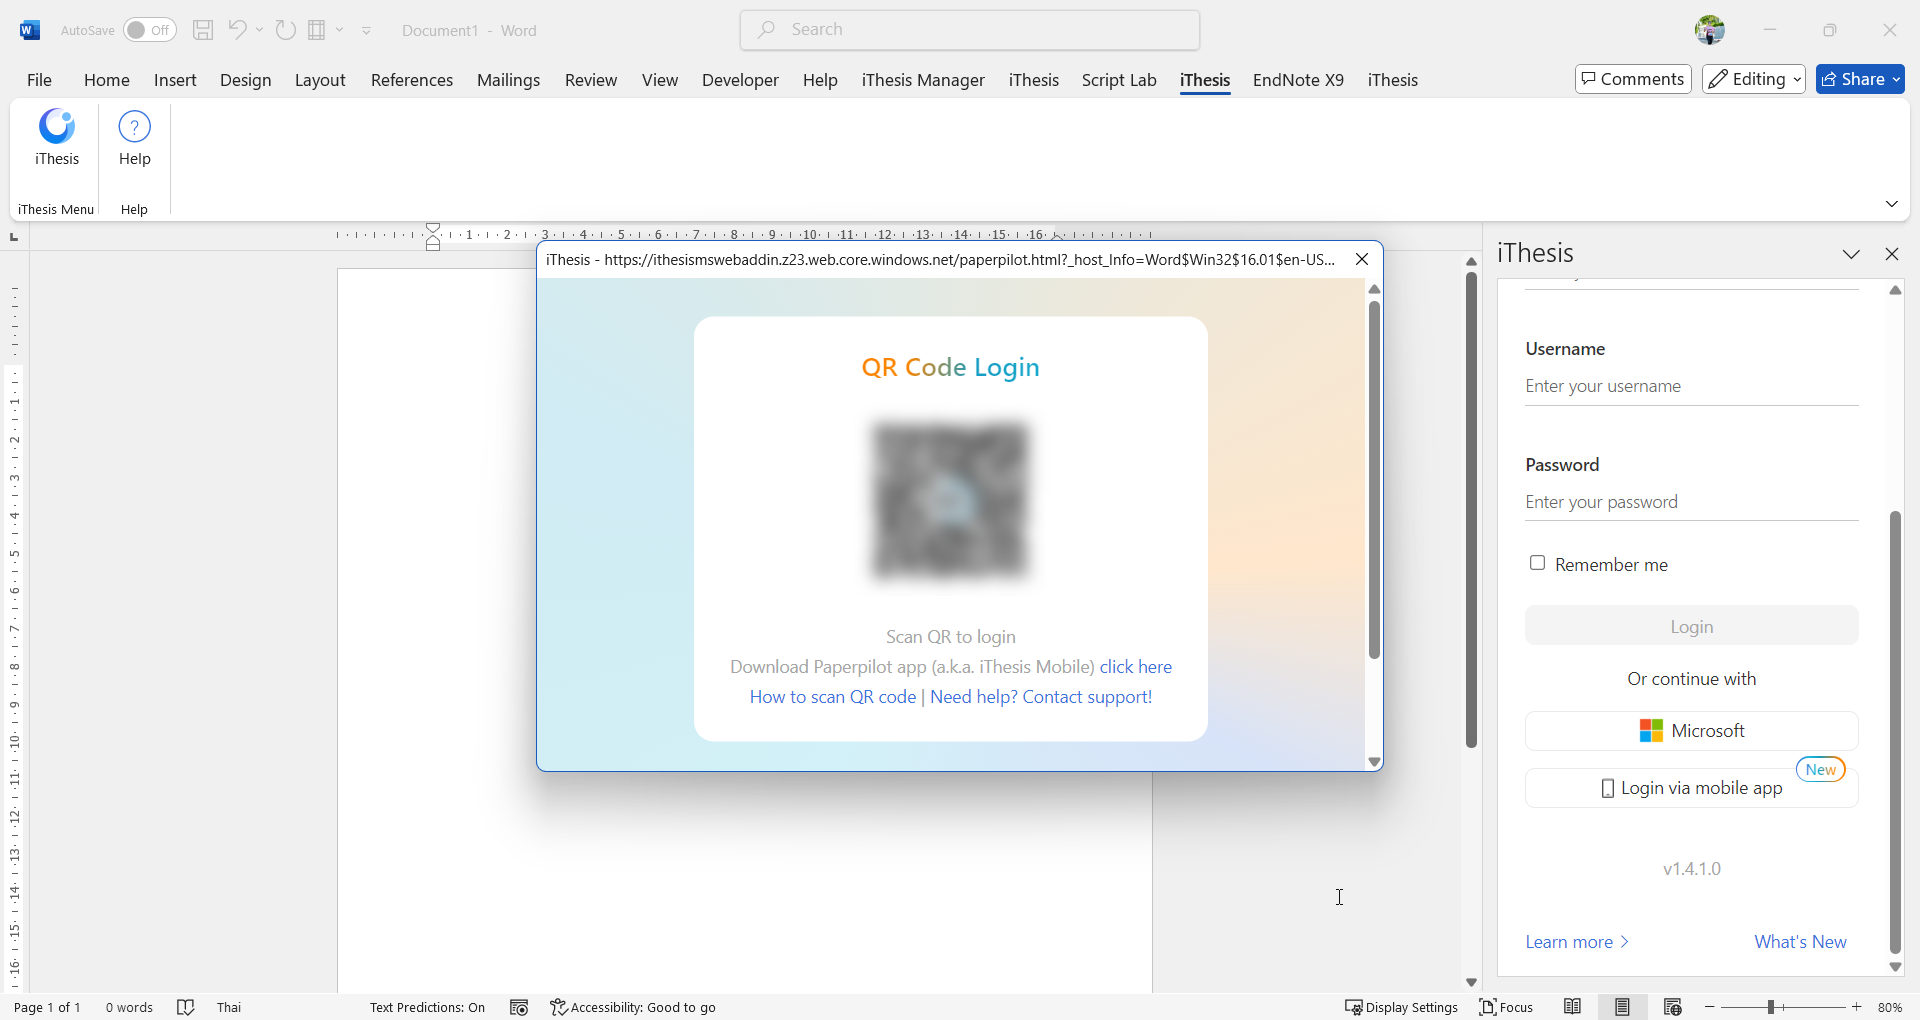The width and height of the screenshot is (1920, 1020).
Task: Zoom in with the plus button
Action: point(1857,1007)
